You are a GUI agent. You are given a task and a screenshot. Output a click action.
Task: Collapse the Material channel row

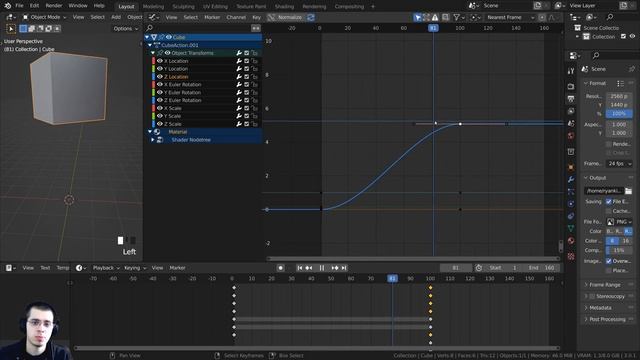point(150,132)
